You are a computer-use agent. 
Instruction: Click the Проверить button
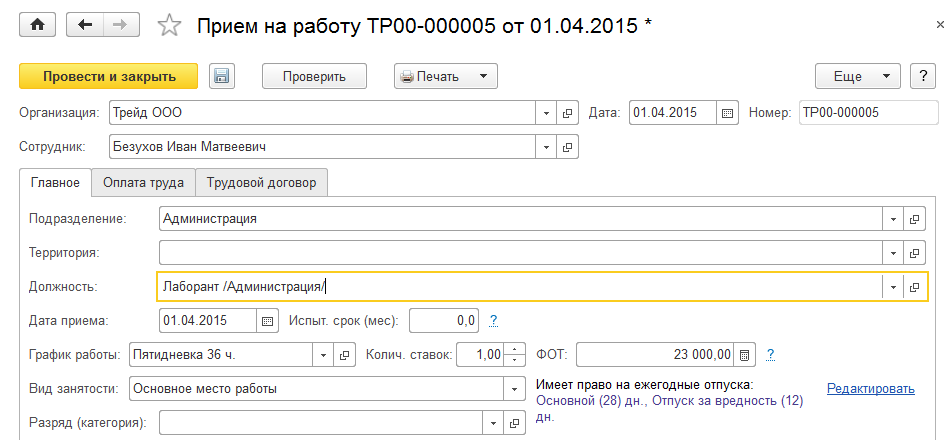tap(314, 76)
